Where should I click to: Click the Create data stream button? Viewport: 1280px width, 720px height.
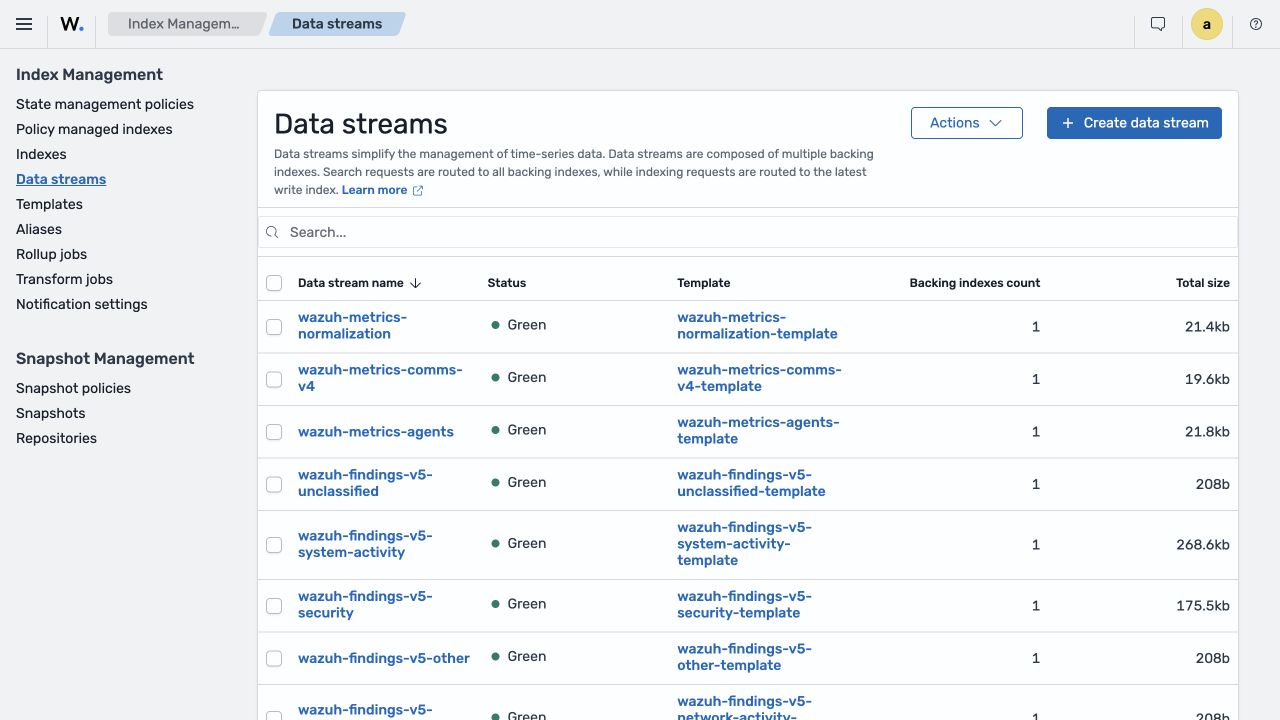point(1134,123)
